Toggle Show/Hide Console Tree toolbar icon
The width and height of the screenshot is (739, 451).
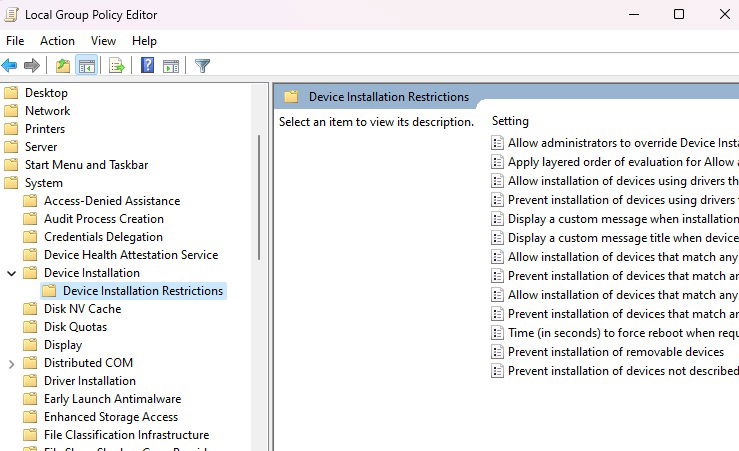coord(87,66)
